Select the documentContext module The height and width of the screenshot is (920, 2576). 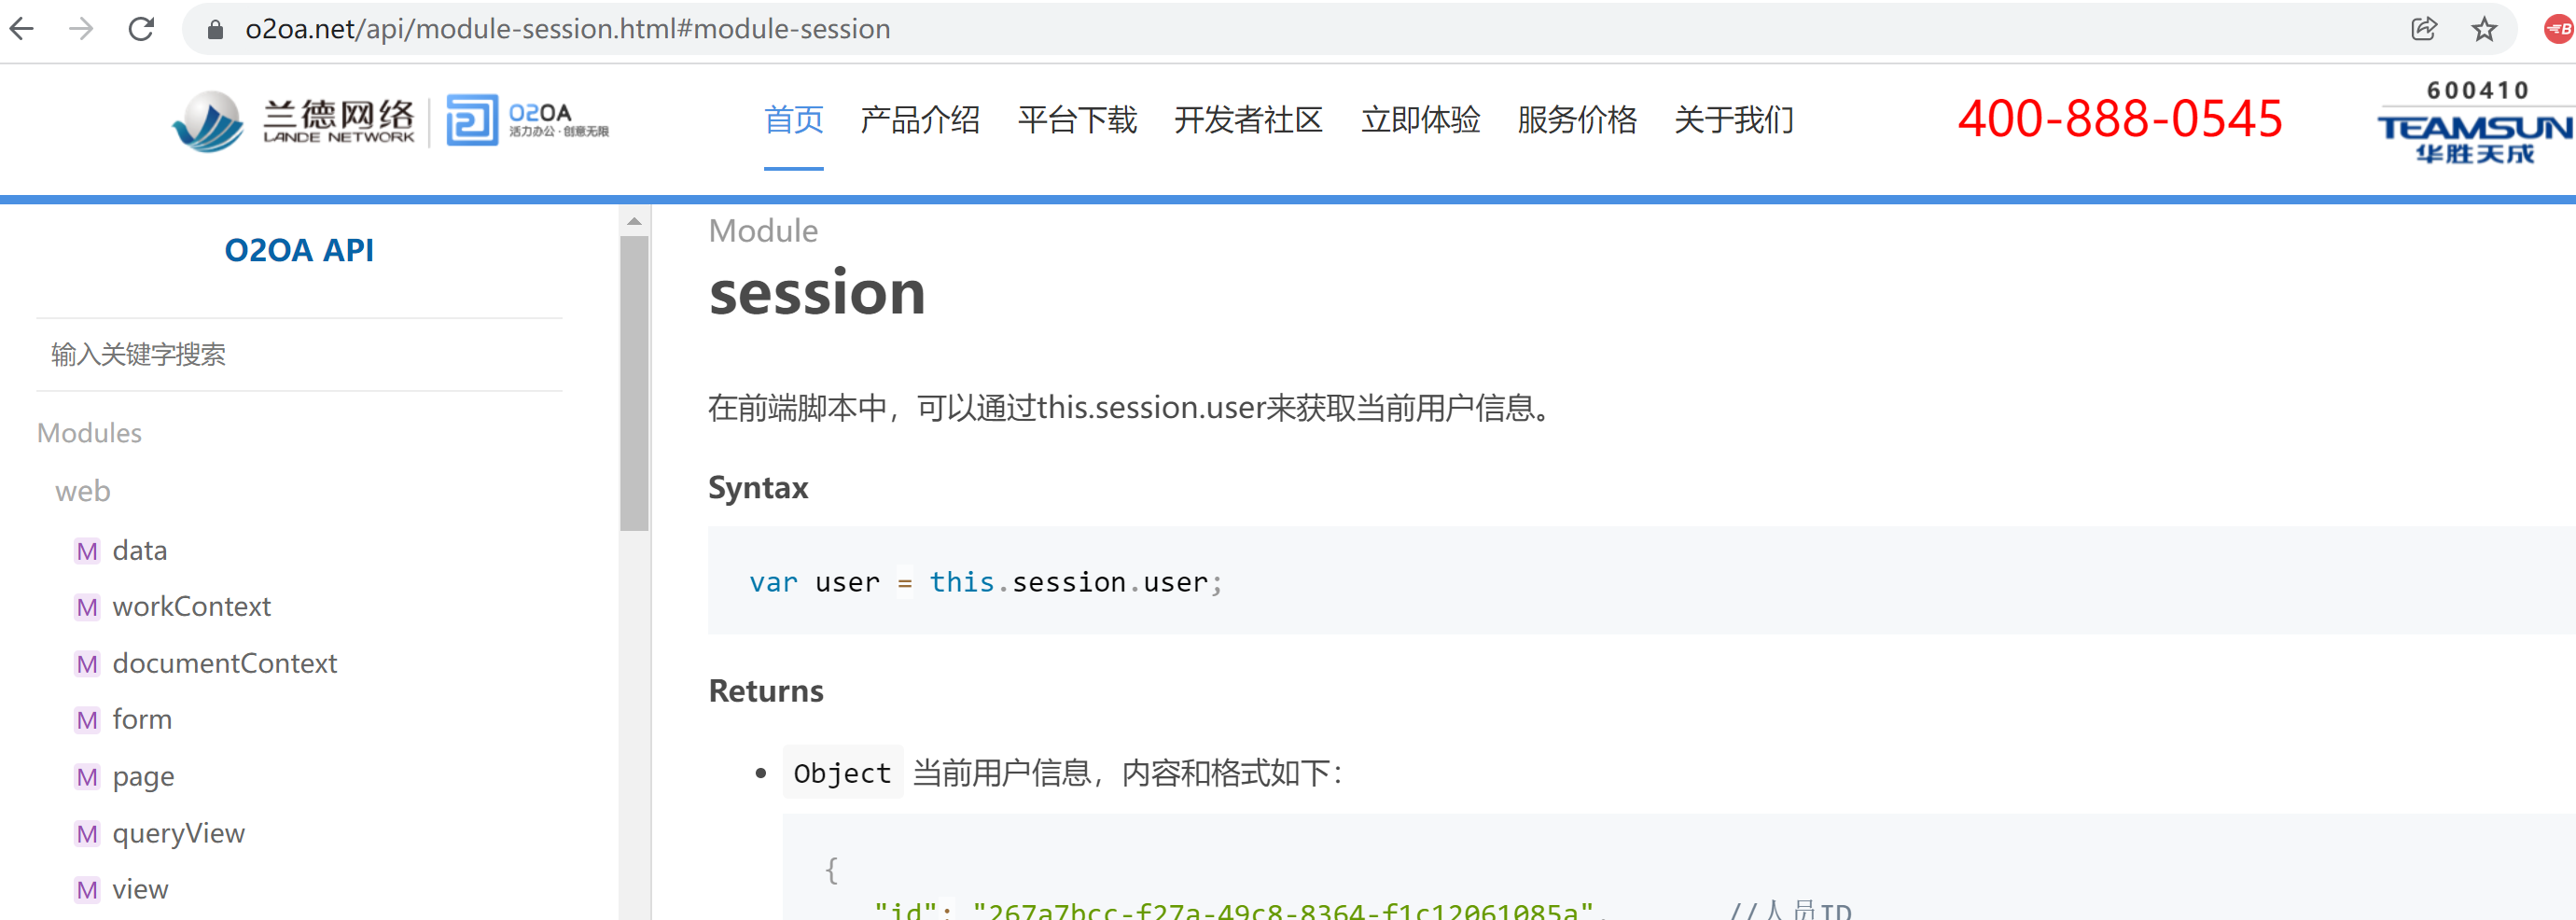224,664
